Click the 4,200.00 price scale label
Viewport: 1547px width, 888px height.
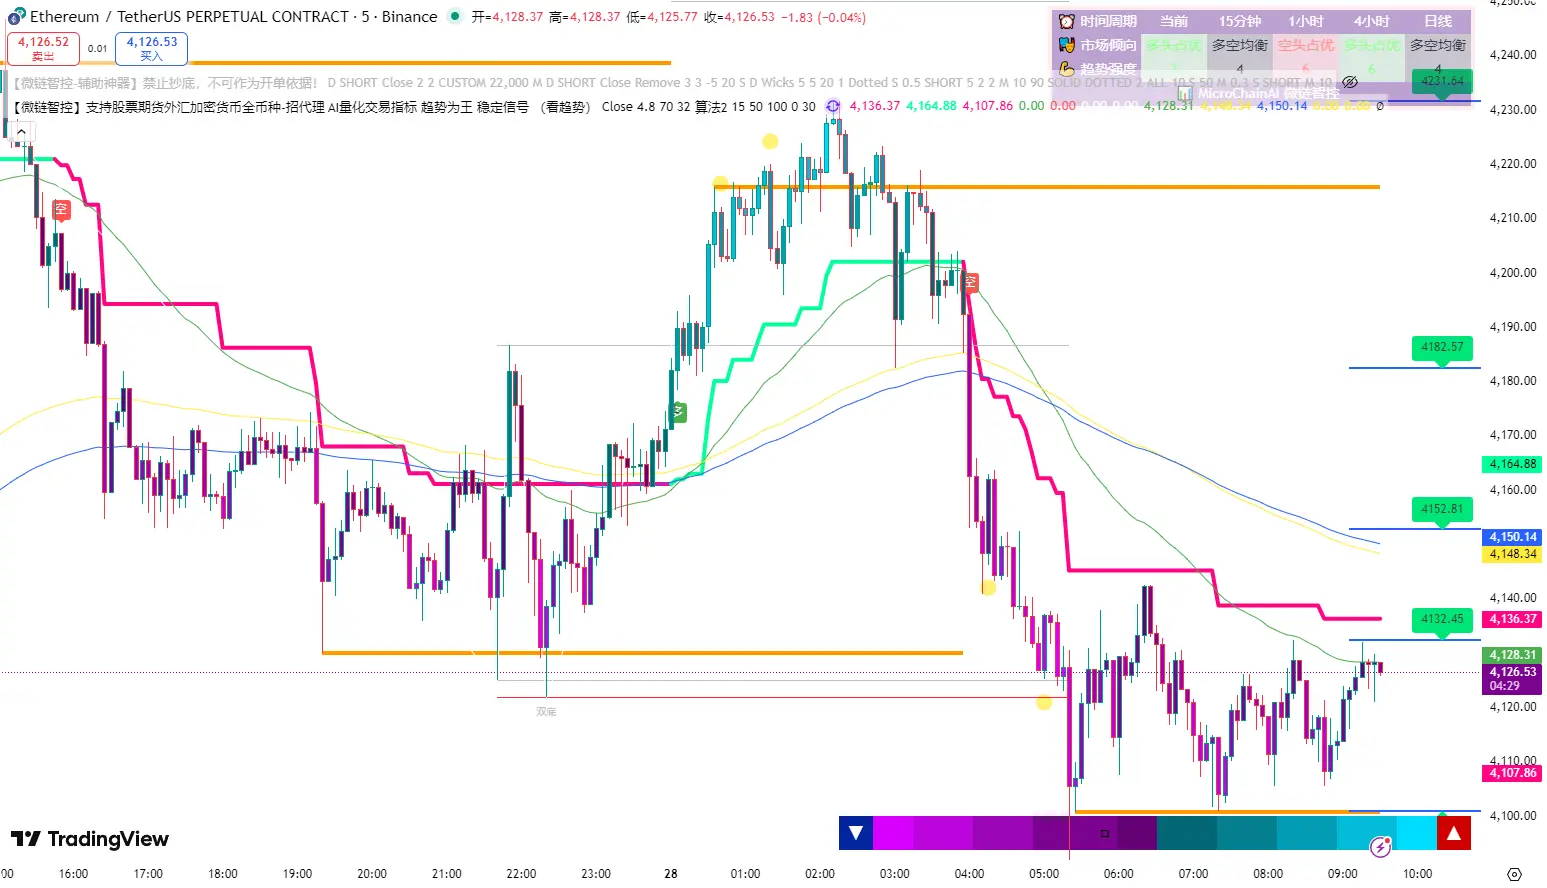coord(1513,272)
